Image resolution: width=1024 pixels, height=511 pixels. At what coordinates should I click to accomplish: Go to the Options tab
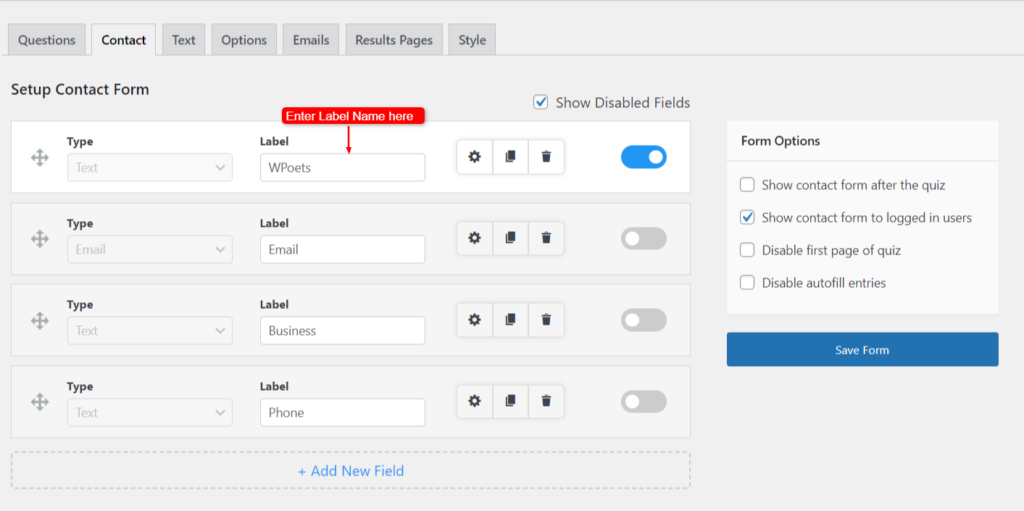coord(244,40)
